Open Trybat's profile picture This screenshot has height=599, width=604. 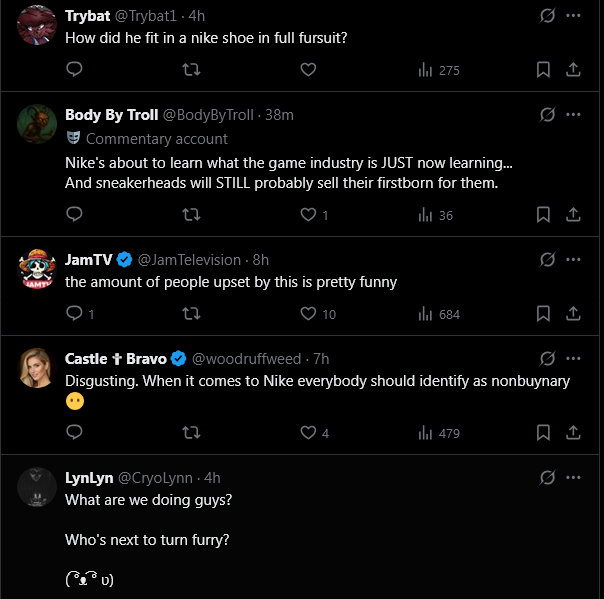coord(37,24)
